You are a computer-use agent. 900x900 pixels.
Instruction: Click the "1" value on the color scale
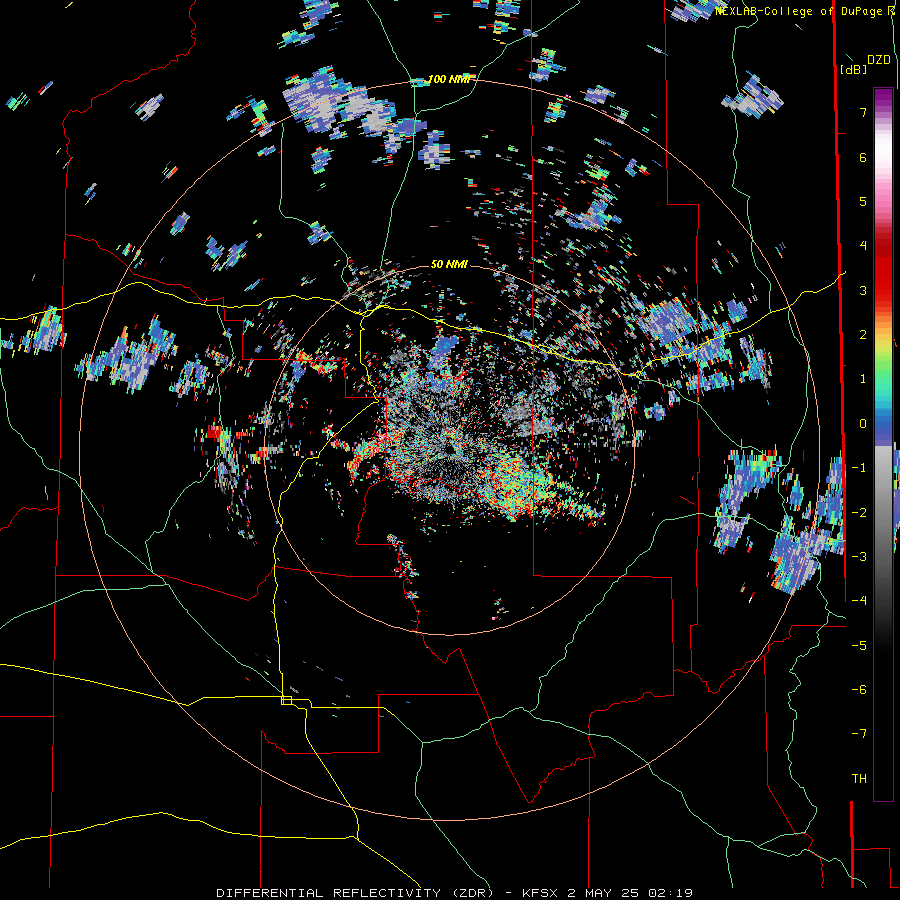pyautogui.click(x=863, y=379)
